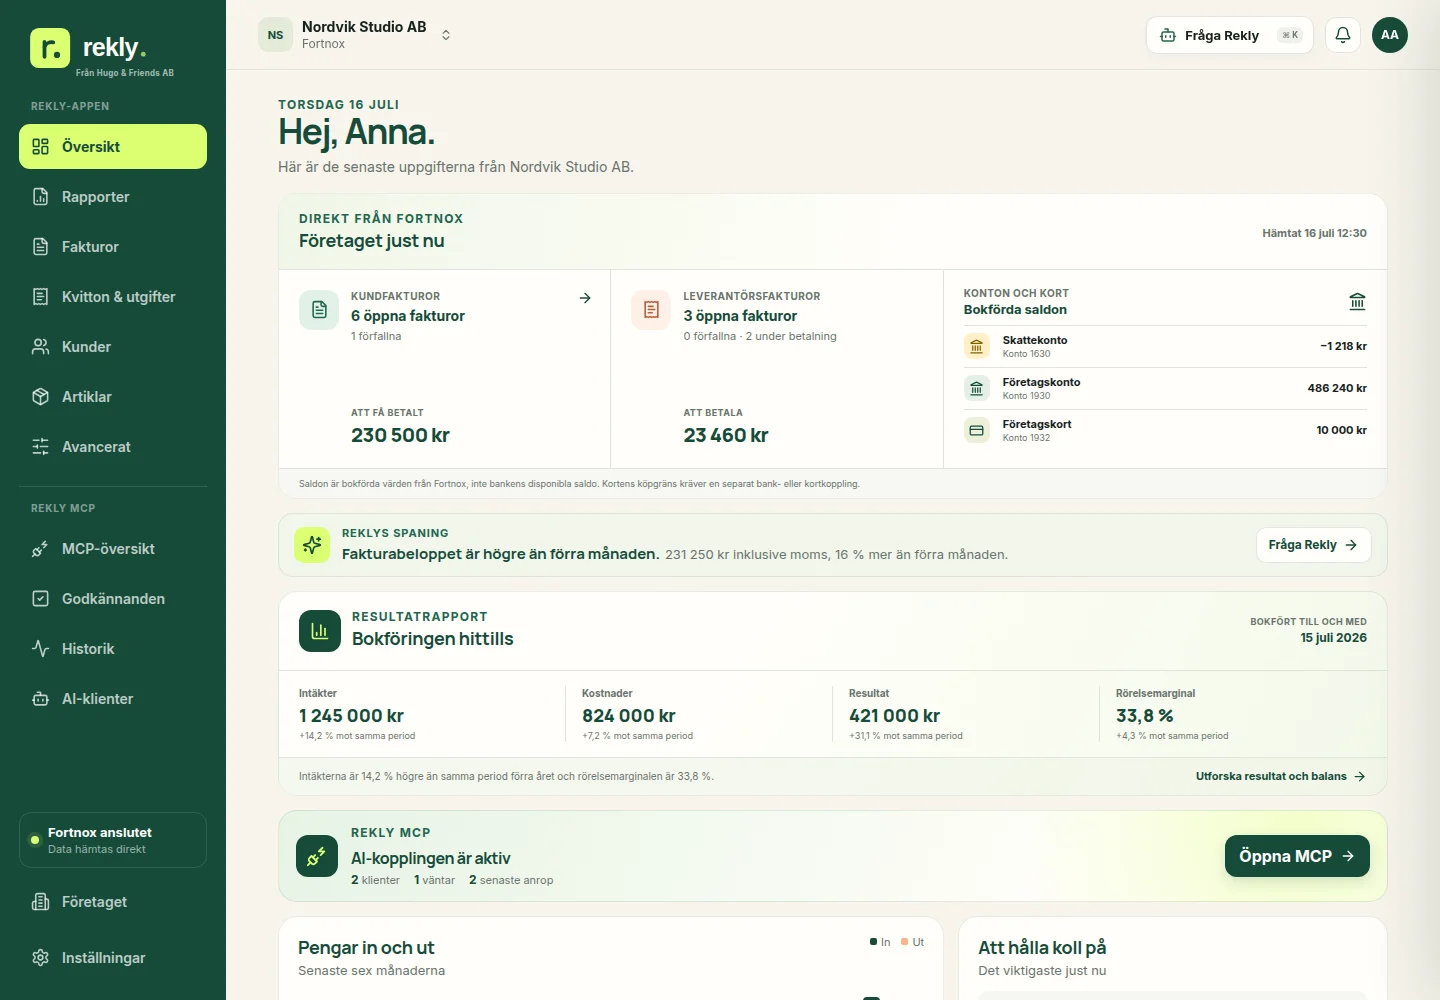Click Fråga Rekly button in spaning banner
Viewport: 1440px width, 1000px height.
(1313, 545)
